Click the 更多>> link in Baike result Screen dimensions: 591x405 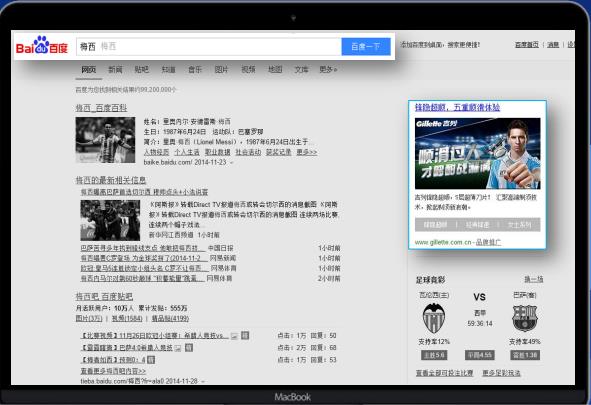[x=307, y=152]
